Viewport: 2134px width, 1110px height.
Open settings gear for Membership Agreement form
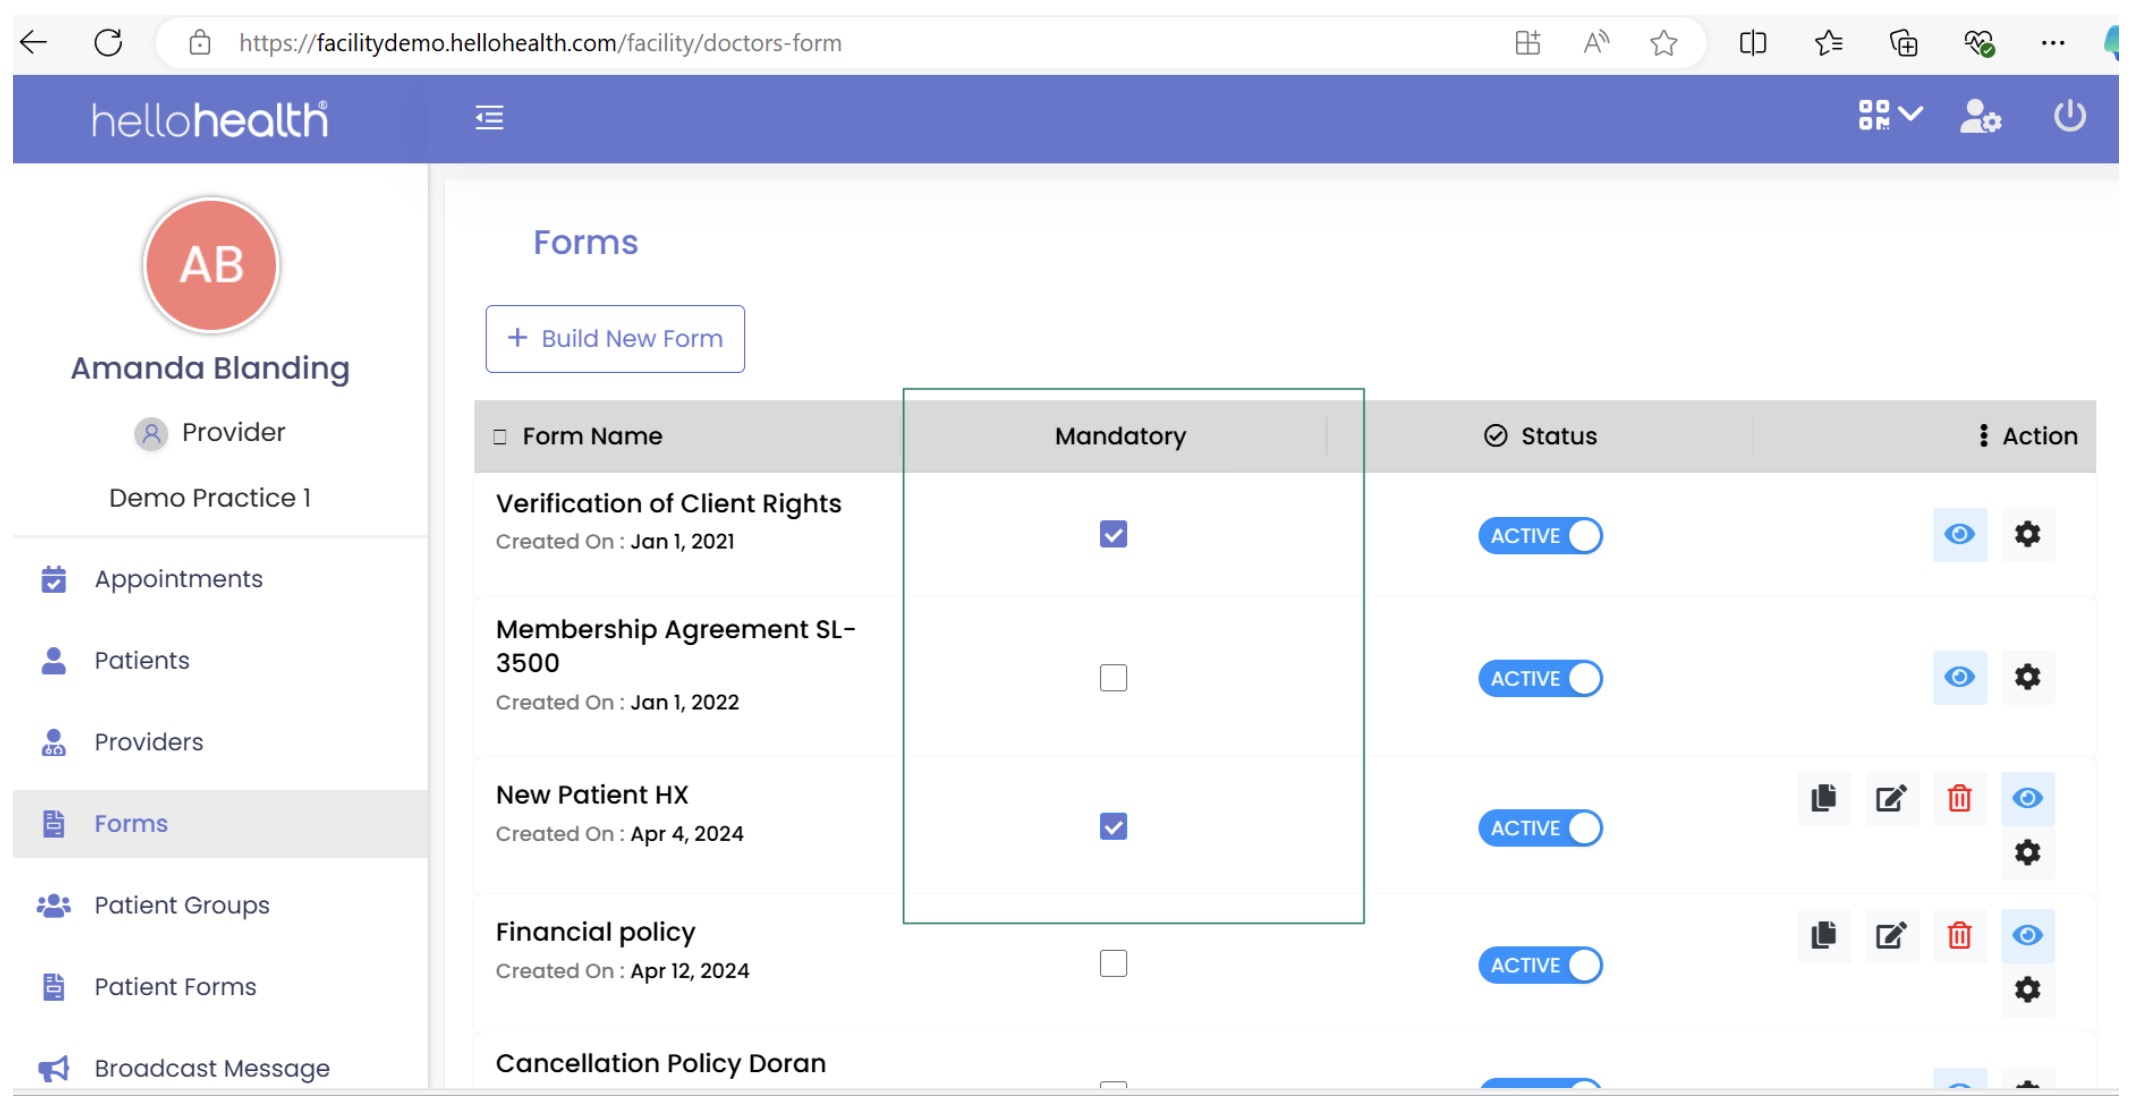click(2027, 677)
